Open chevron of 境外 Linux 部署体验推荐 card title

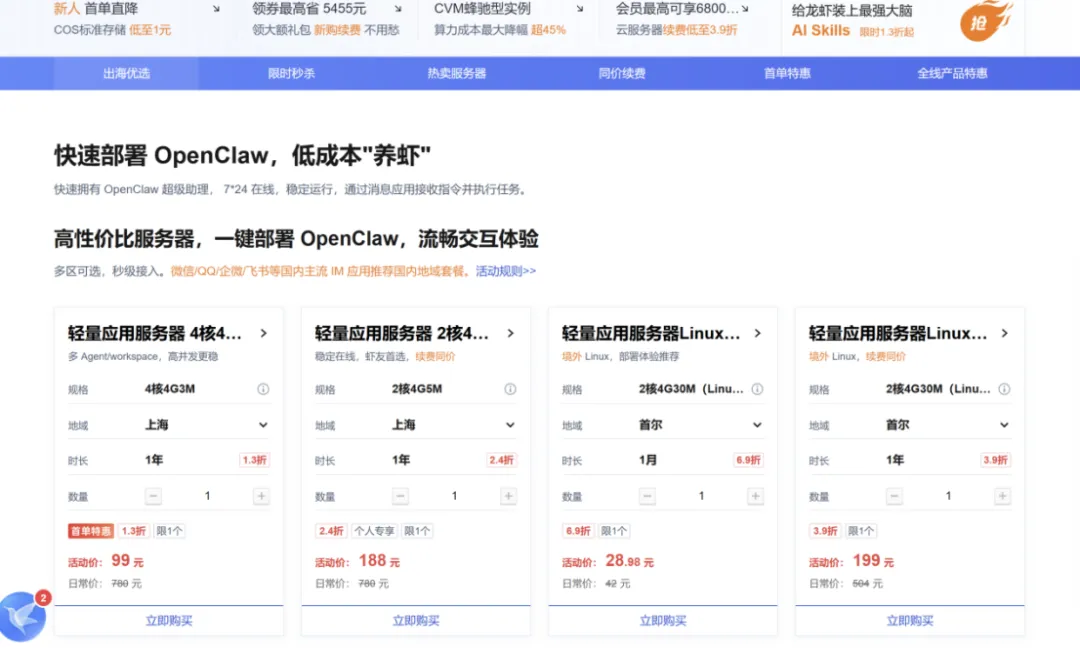pos(758,333)
